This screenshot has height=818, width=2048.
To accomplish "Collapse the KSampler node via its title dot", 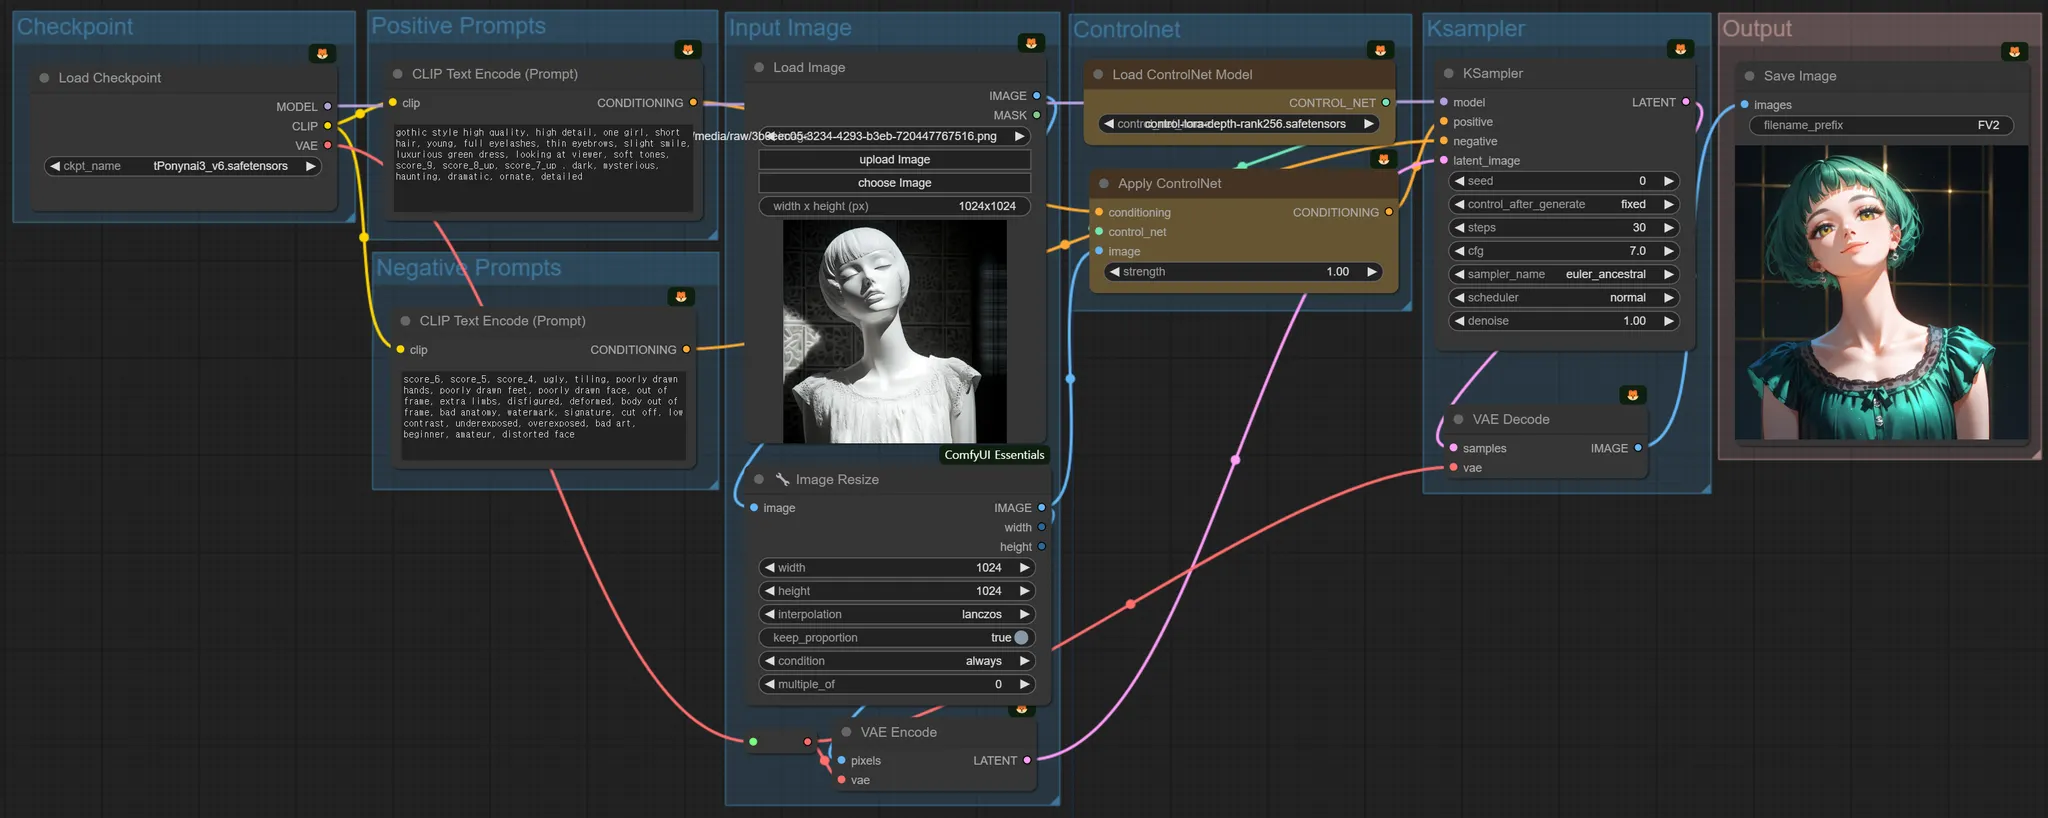I will [x=1449, y=74].
